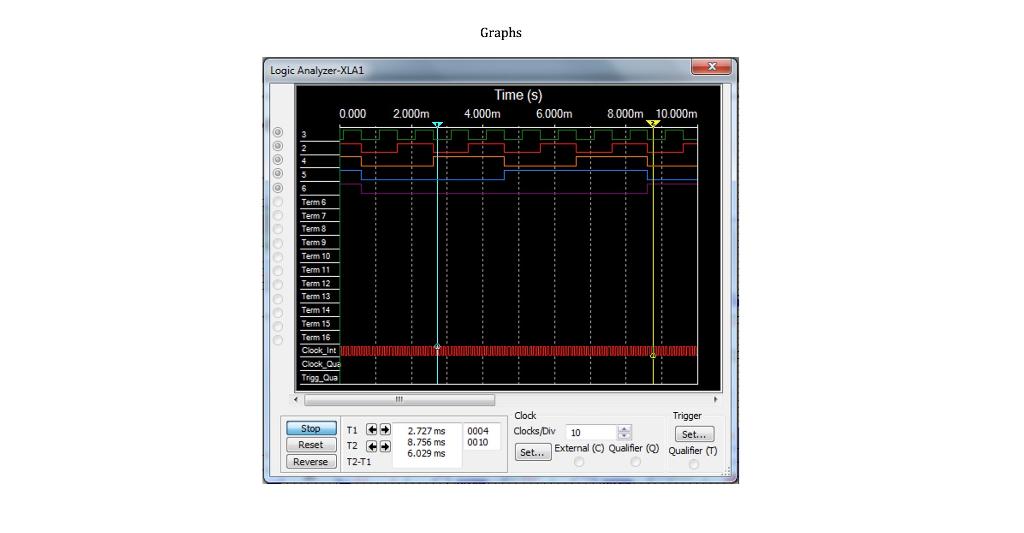Image resolution: width=1024 pixels, height=533 pixels.
Task: Click the Stop button
Action: pos(311,428)
